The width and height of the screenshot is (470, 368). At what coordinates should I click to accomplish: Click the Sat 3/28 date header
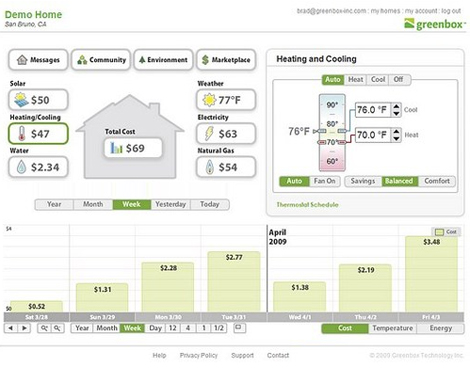tap(36, 317)
